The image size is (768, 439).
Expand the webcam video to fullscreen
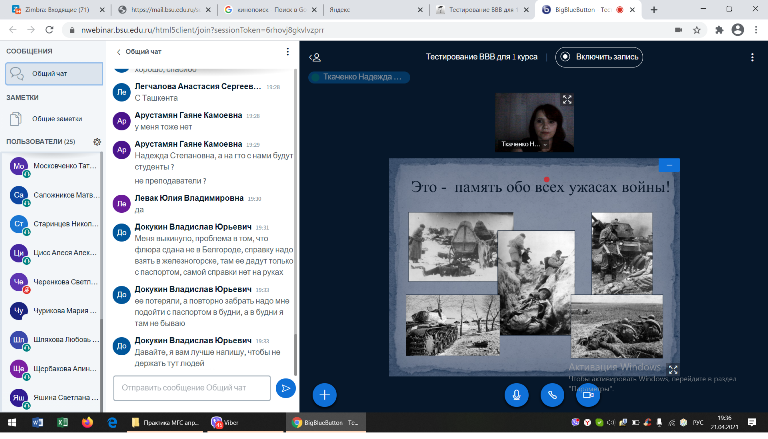[567, 100]
